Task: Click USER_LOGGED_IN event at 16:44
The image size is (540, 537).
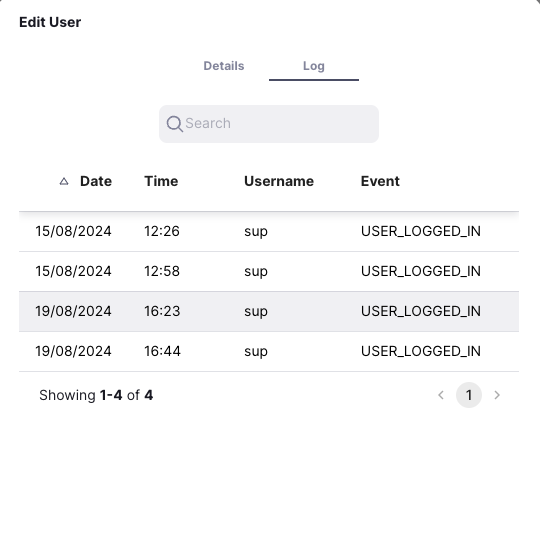Action: pyautogui.click(x=420, y=352)
